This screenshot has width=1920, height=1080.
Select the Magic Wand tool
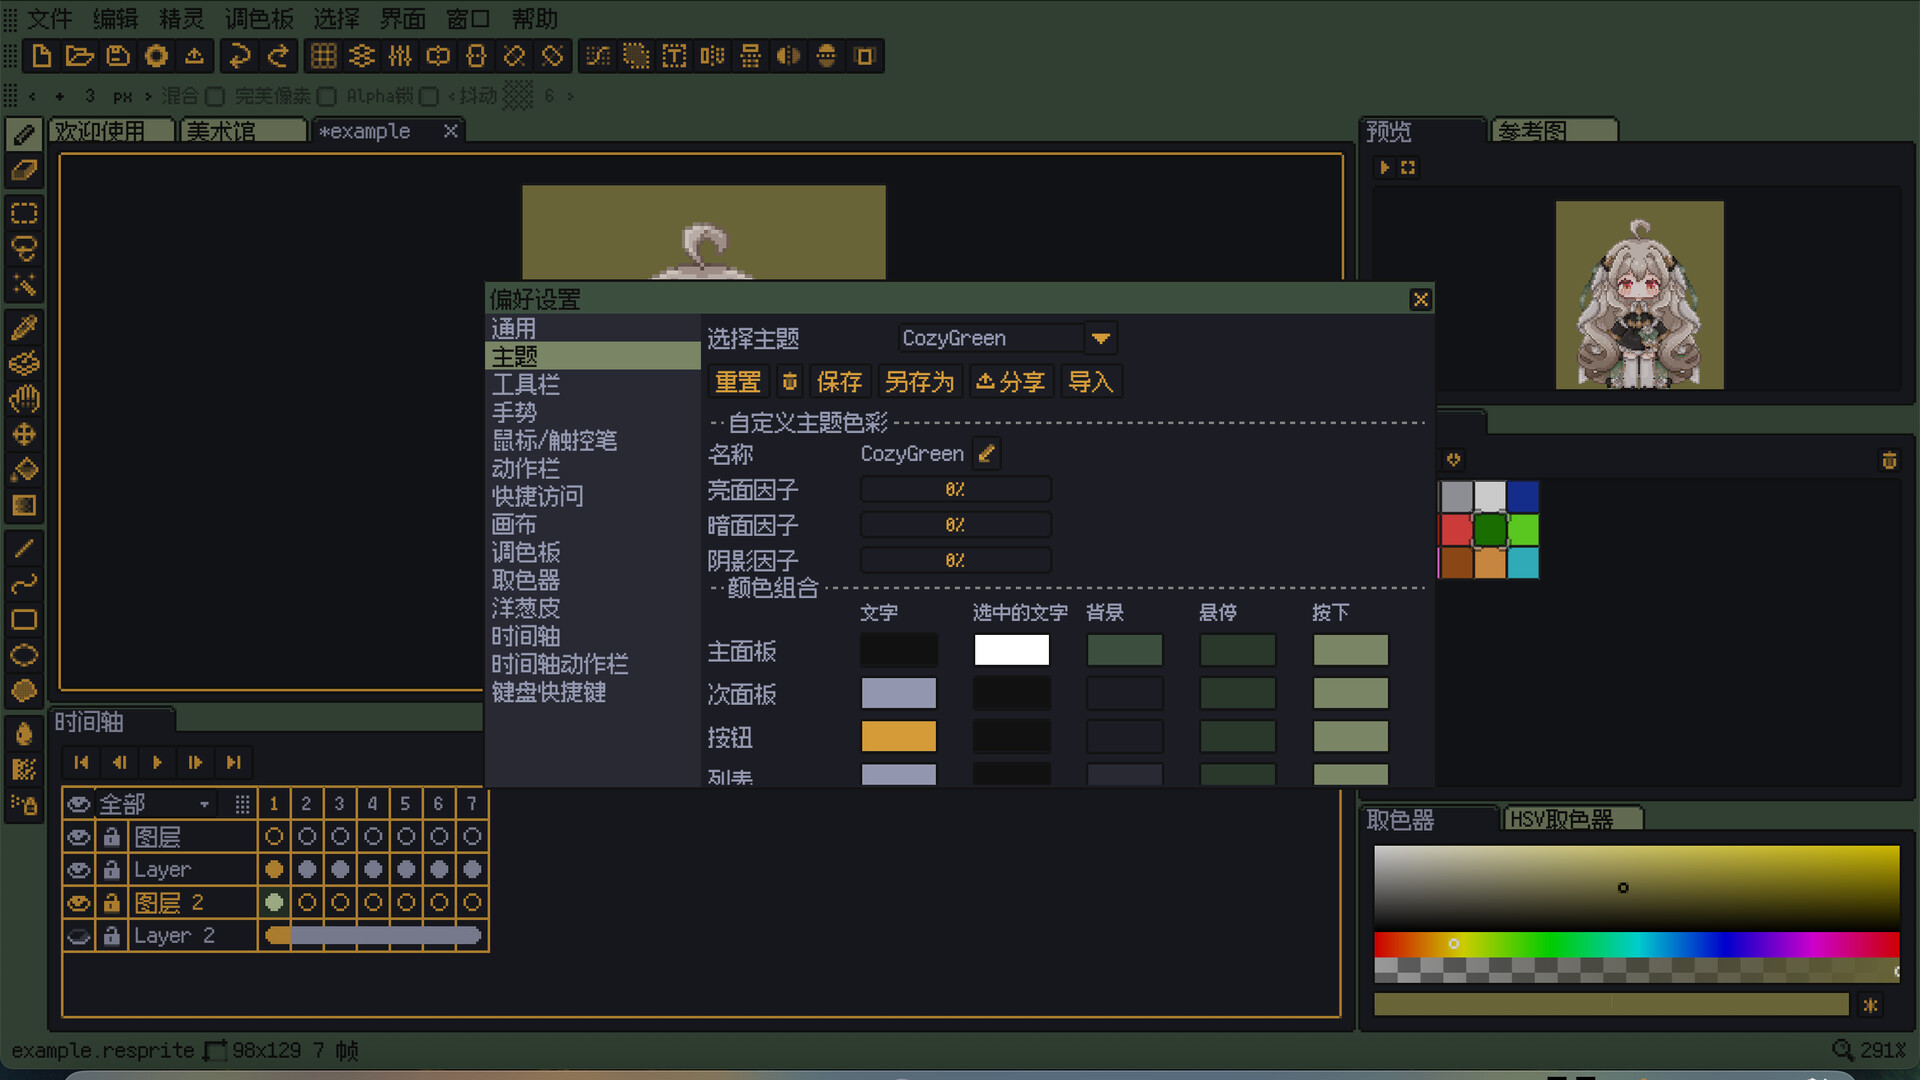pyautogui.click(x=24, y=285)
